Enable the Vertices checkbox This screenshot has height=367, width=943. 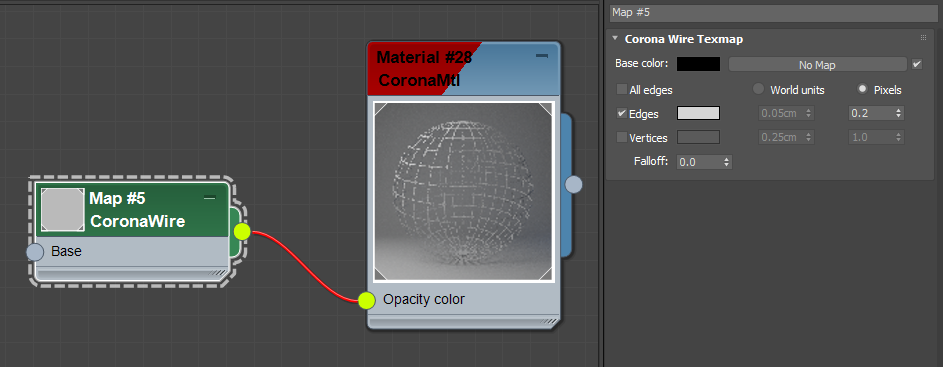[622, 137]
